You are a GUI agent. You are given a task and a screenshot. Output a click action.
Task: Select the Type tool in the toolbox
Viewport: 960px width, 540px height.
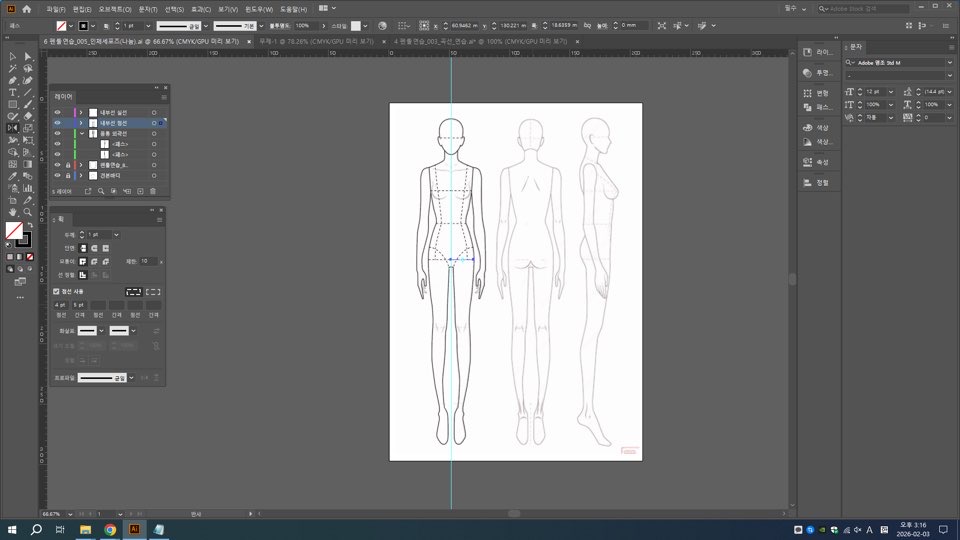coord(12,92)
